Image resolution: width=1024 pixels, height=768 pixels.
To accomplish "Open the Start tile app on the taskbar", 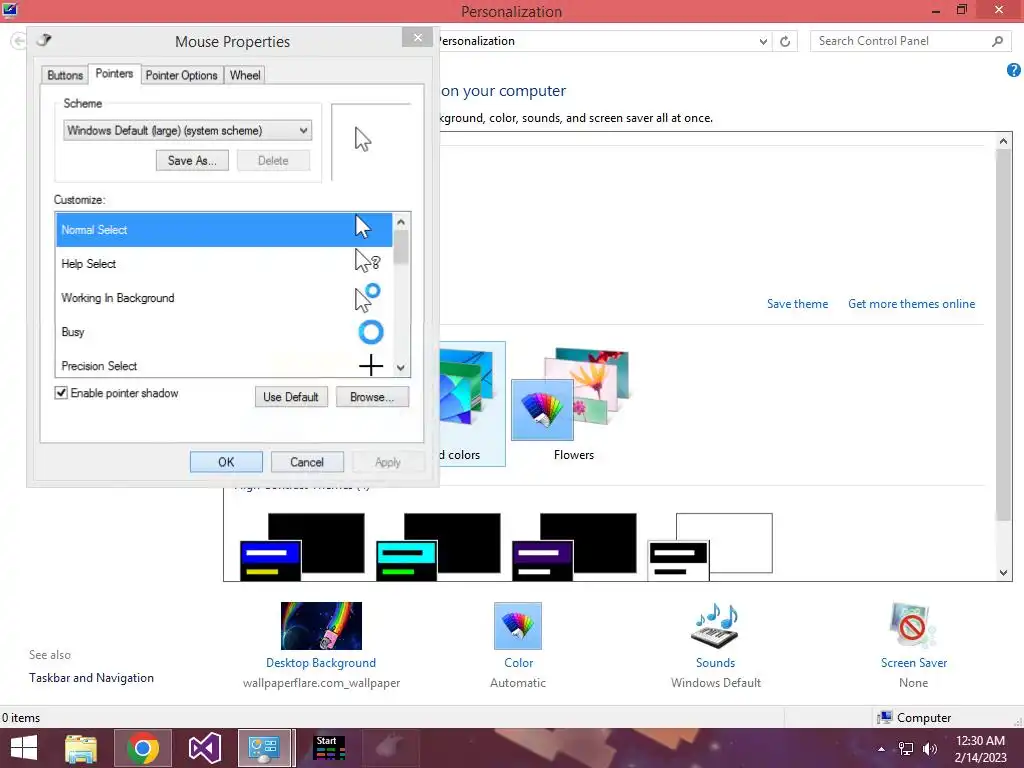I will (x=329, y=748).
